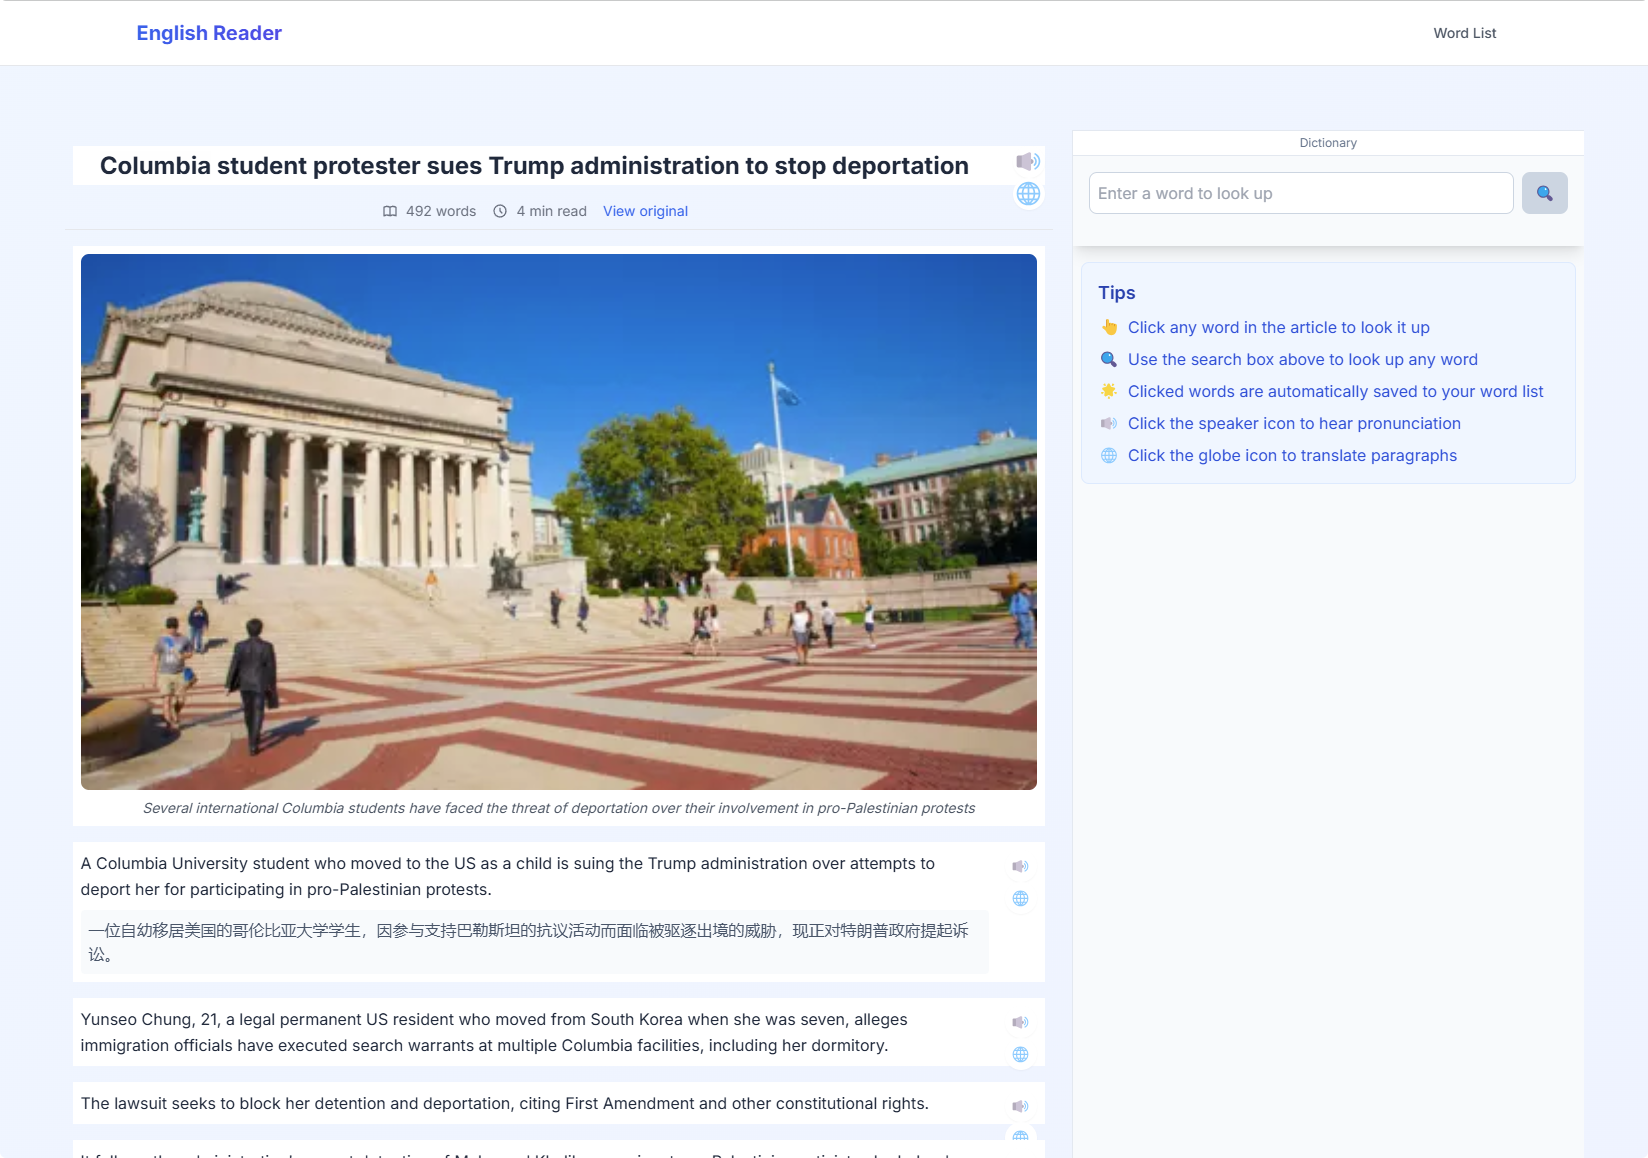1648x1158 pixels.
Task: Play audio for the Yunseo Chung paragraph
Action: coord(1020,1022)
